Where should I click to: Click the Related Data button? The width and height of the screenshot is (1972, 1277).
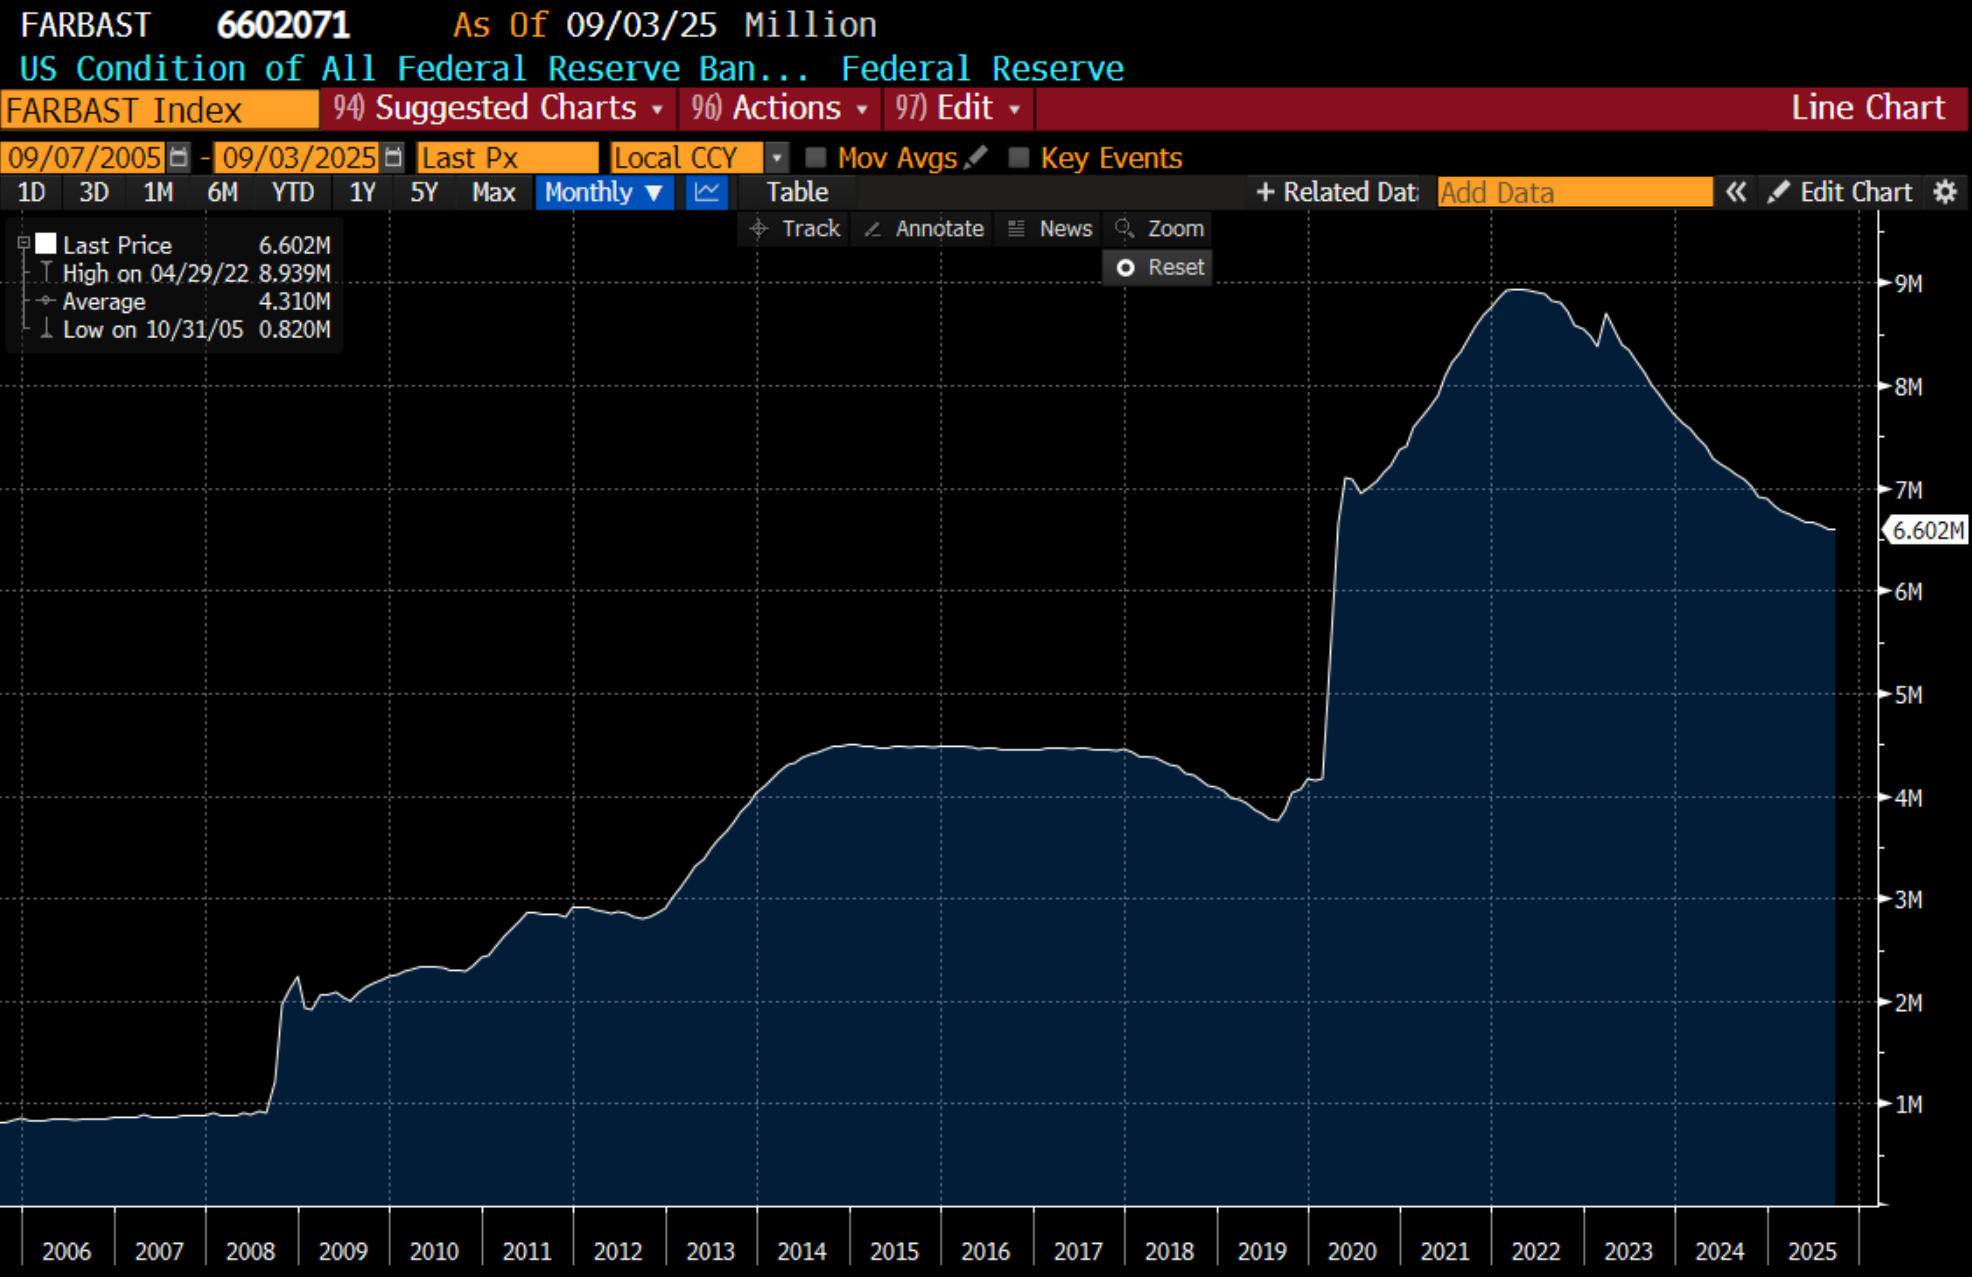tap(1336, 192)
